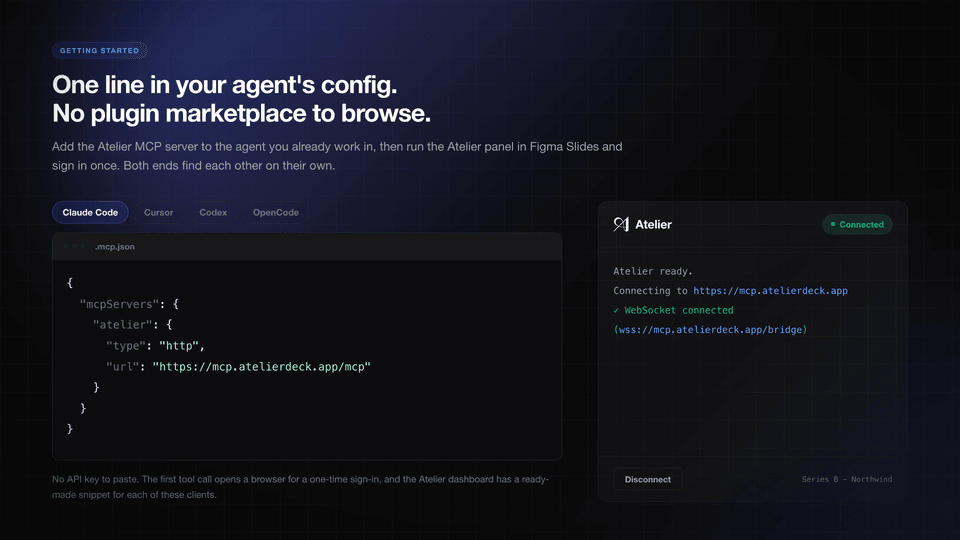Click the Atelier panel title text

653,225
